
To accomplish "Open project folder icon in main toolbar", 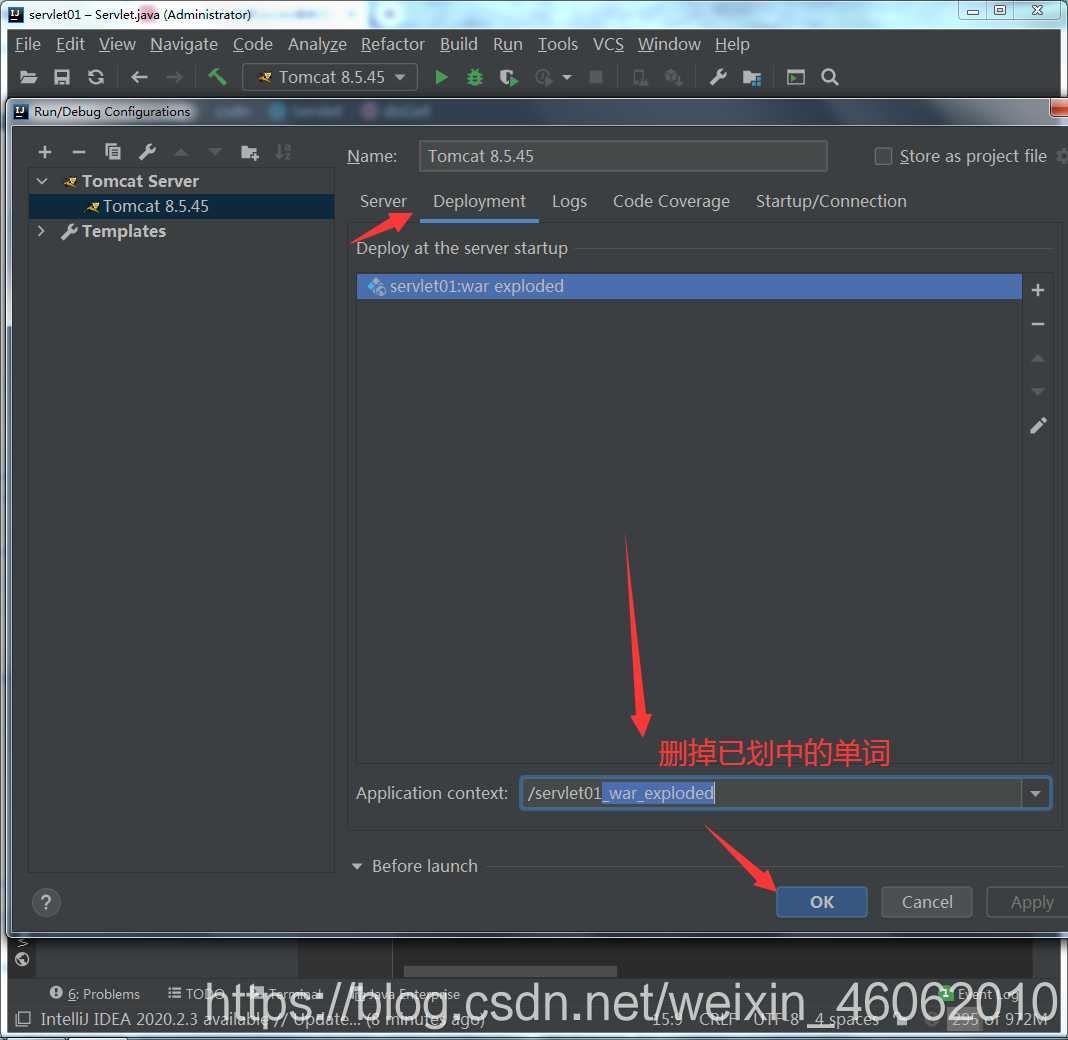I will [x=28, y=77].
